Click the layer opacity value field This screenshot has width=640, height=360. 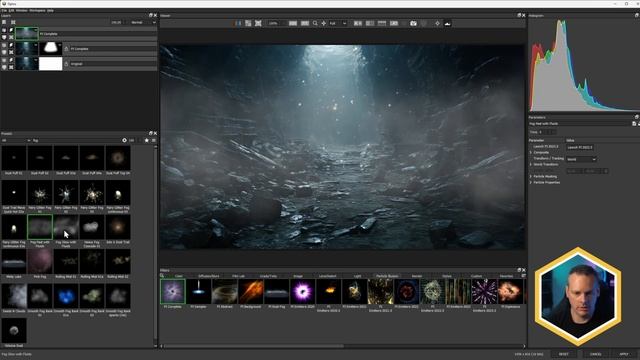pos(116,22)
